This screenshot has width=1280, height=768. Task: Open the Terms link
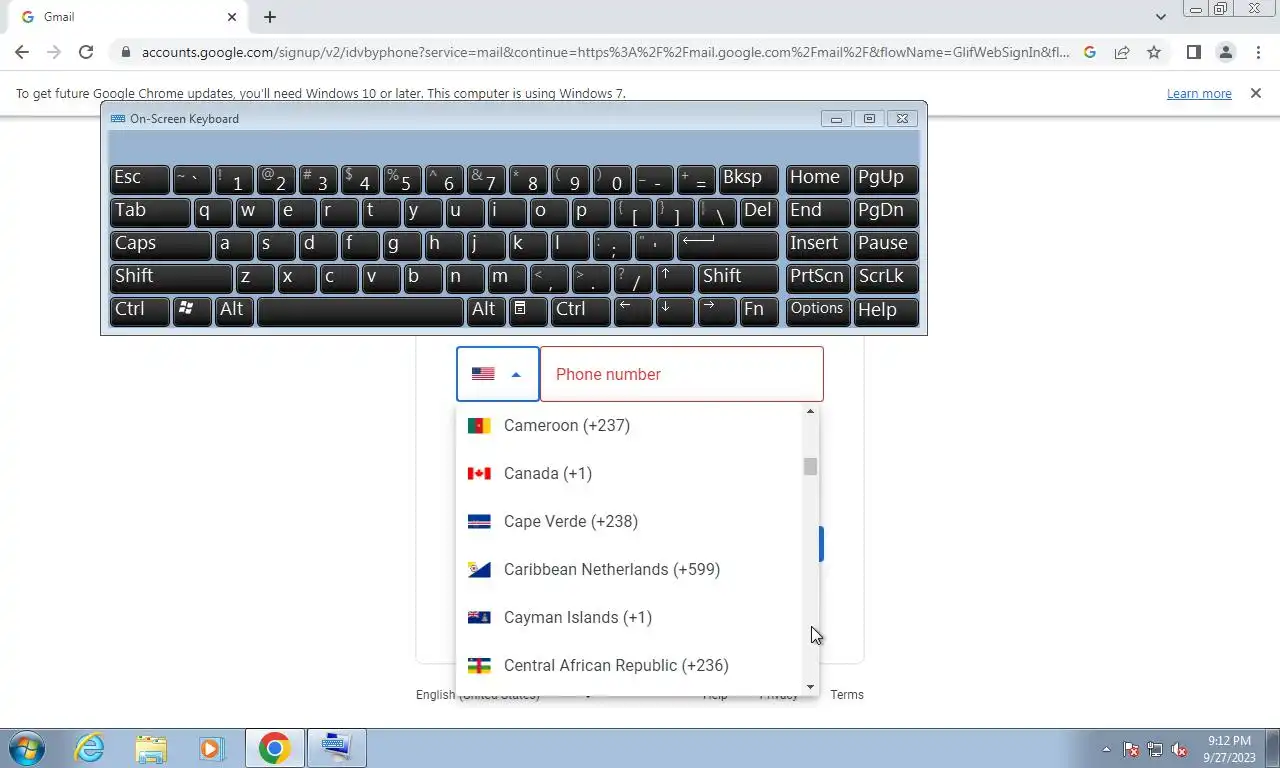coord(847,694)
